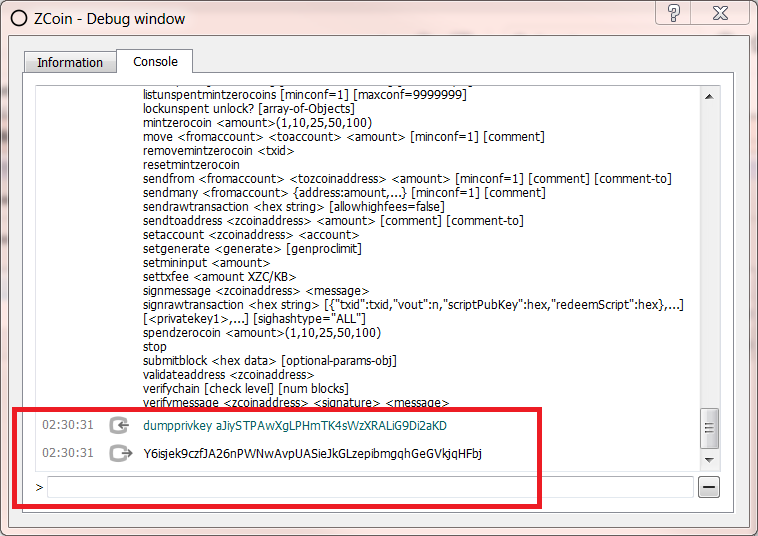Click the 'removemintzerocoin <txid>' line
The width and height of the screenshot is (758, 536).
(x=219, y=151)
